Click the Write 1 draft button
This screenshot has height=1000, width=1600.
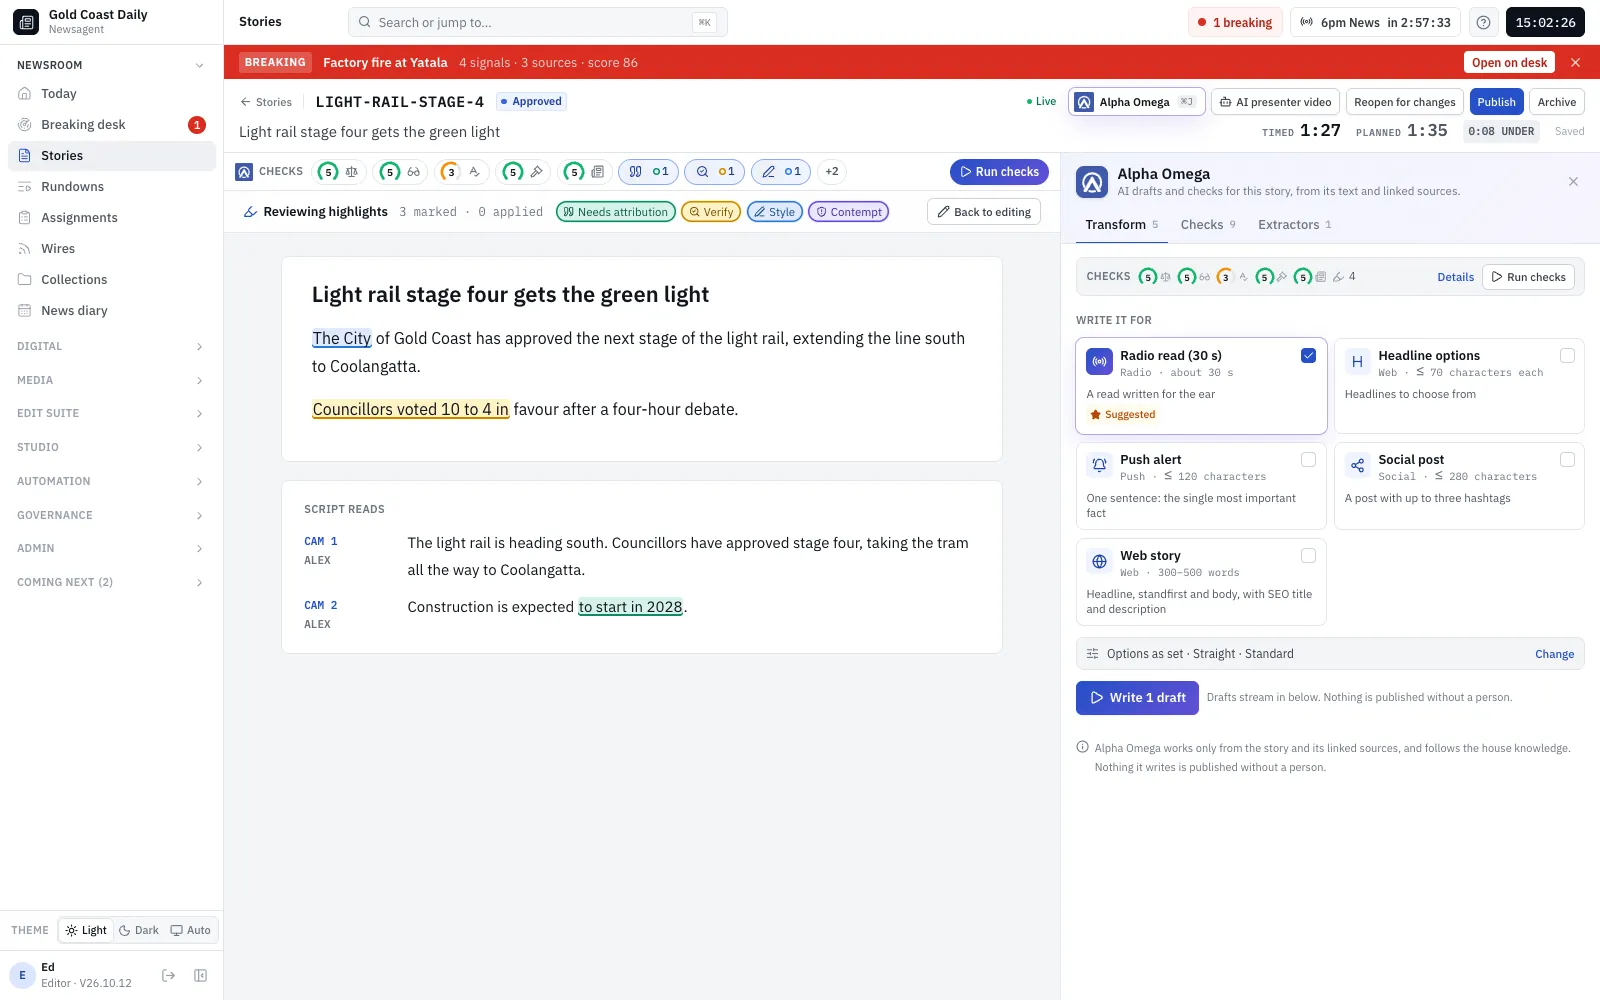(x=1137, y=698)
